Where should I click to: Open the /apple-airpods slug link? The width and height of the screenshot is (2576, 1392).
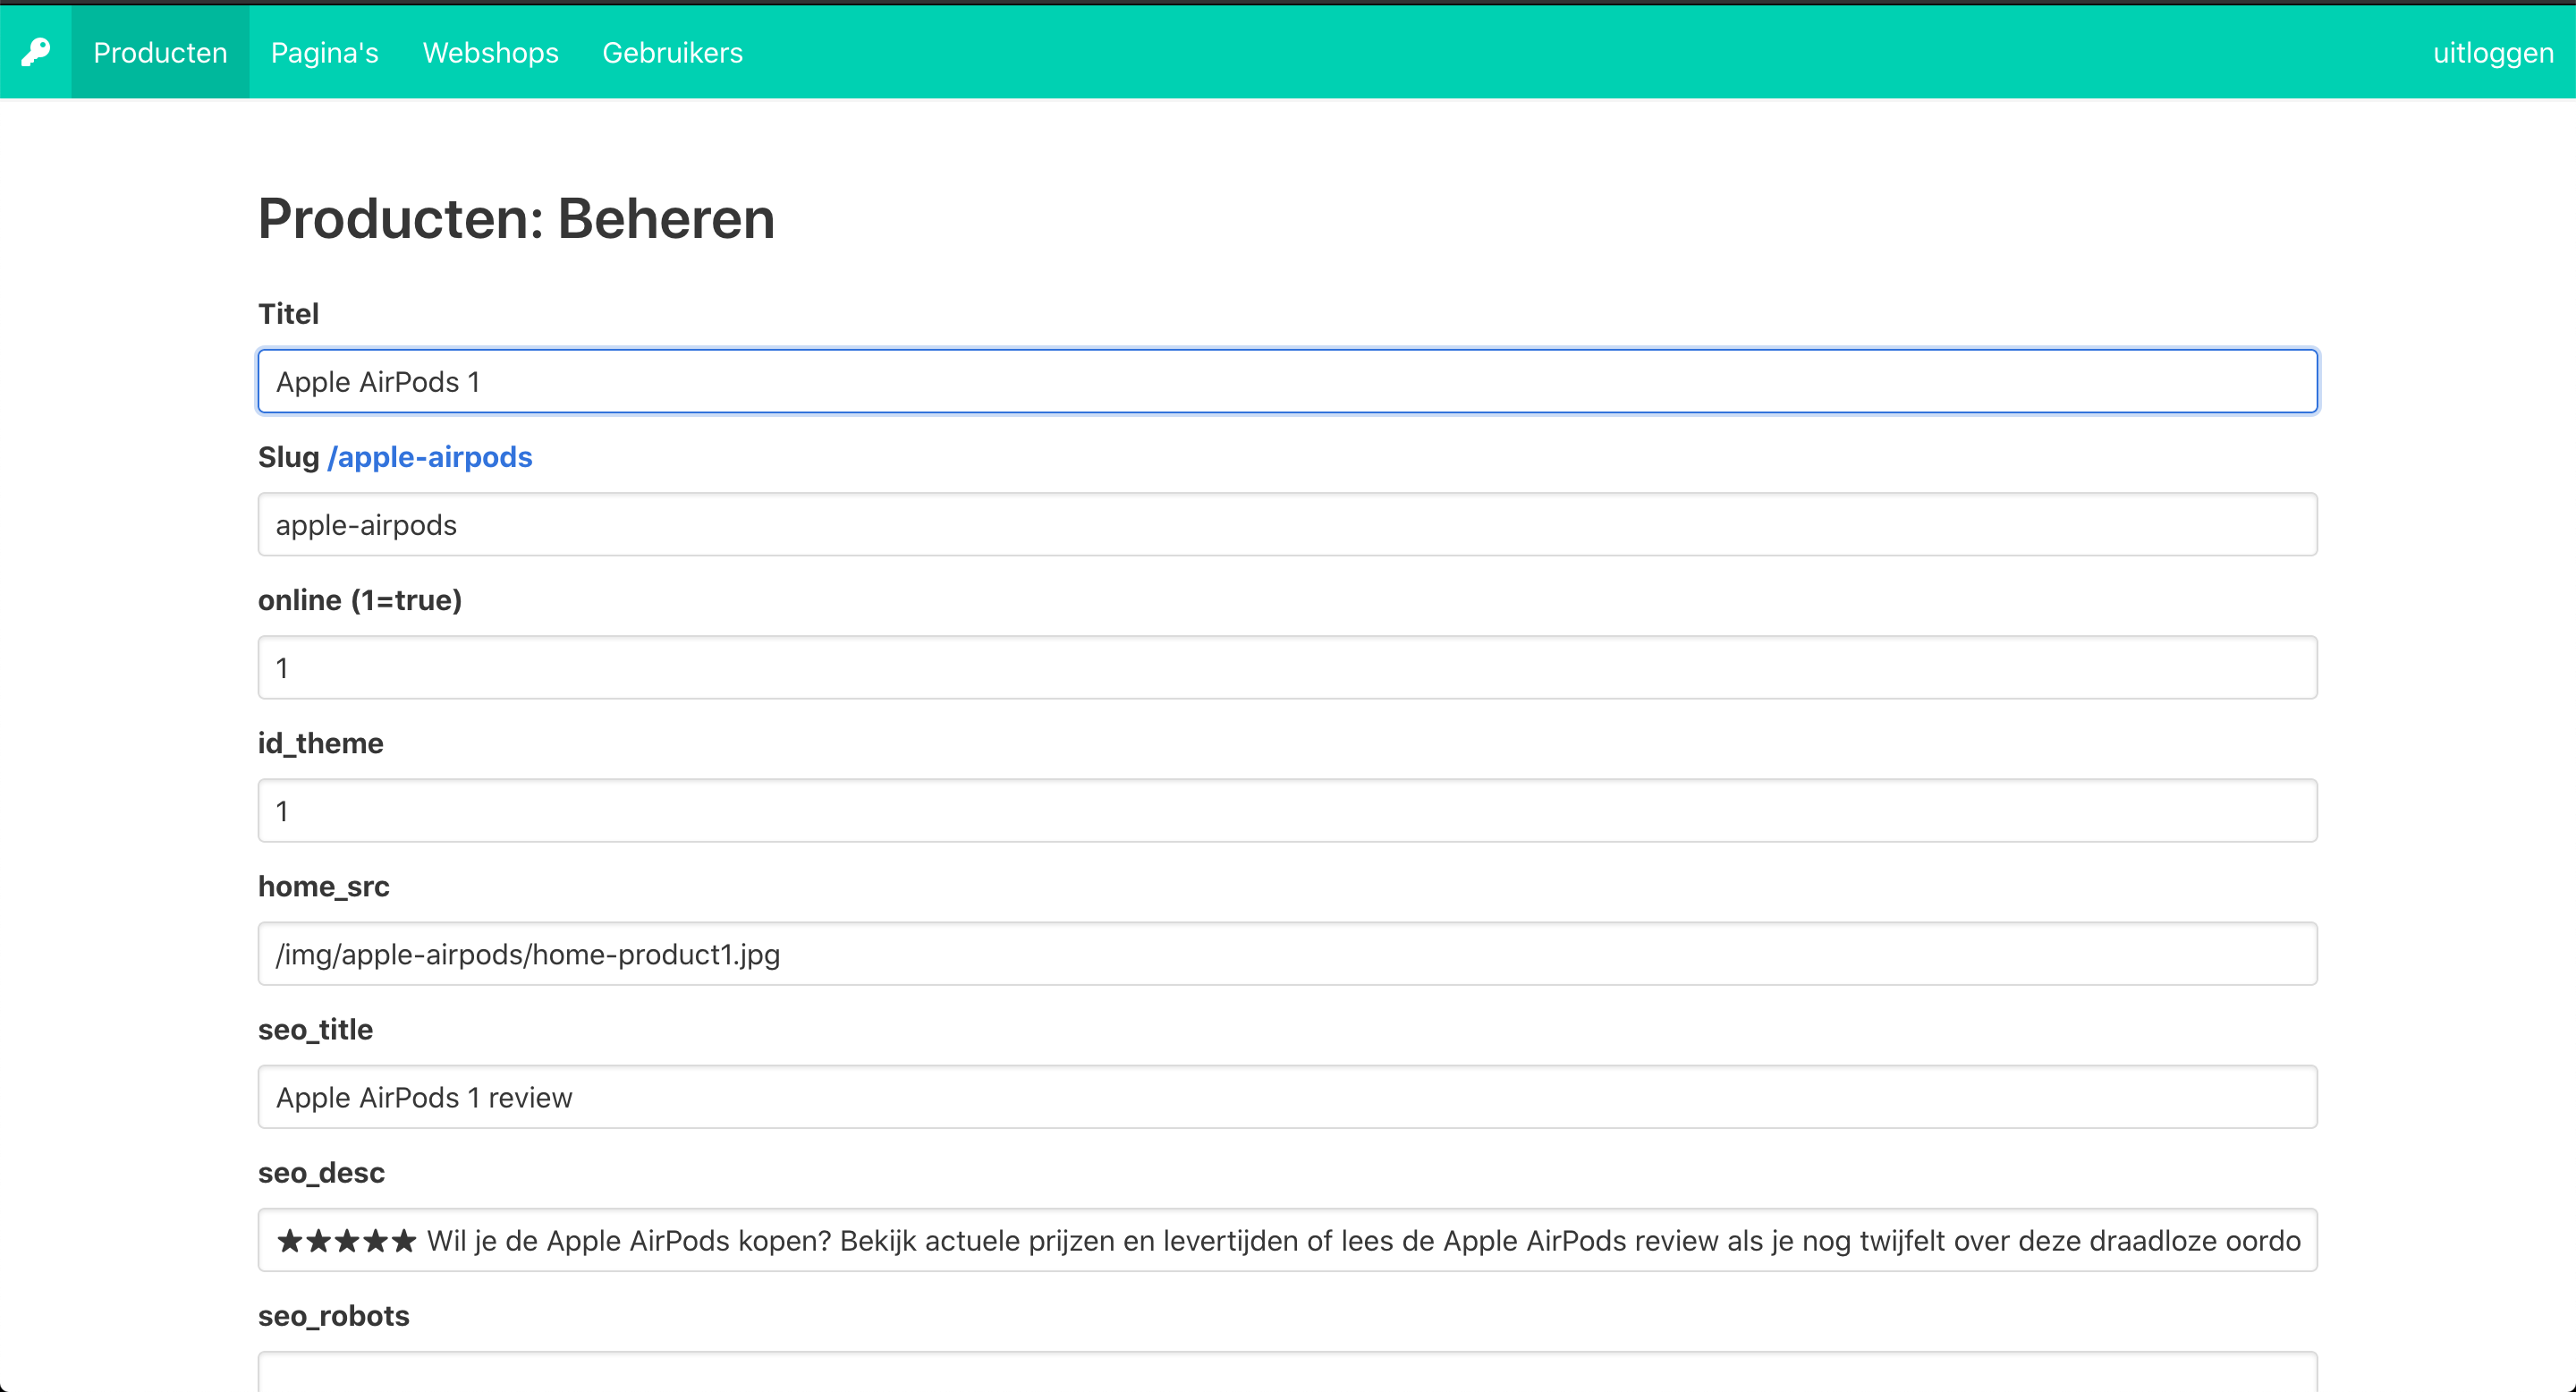click(x=430, y=457)
